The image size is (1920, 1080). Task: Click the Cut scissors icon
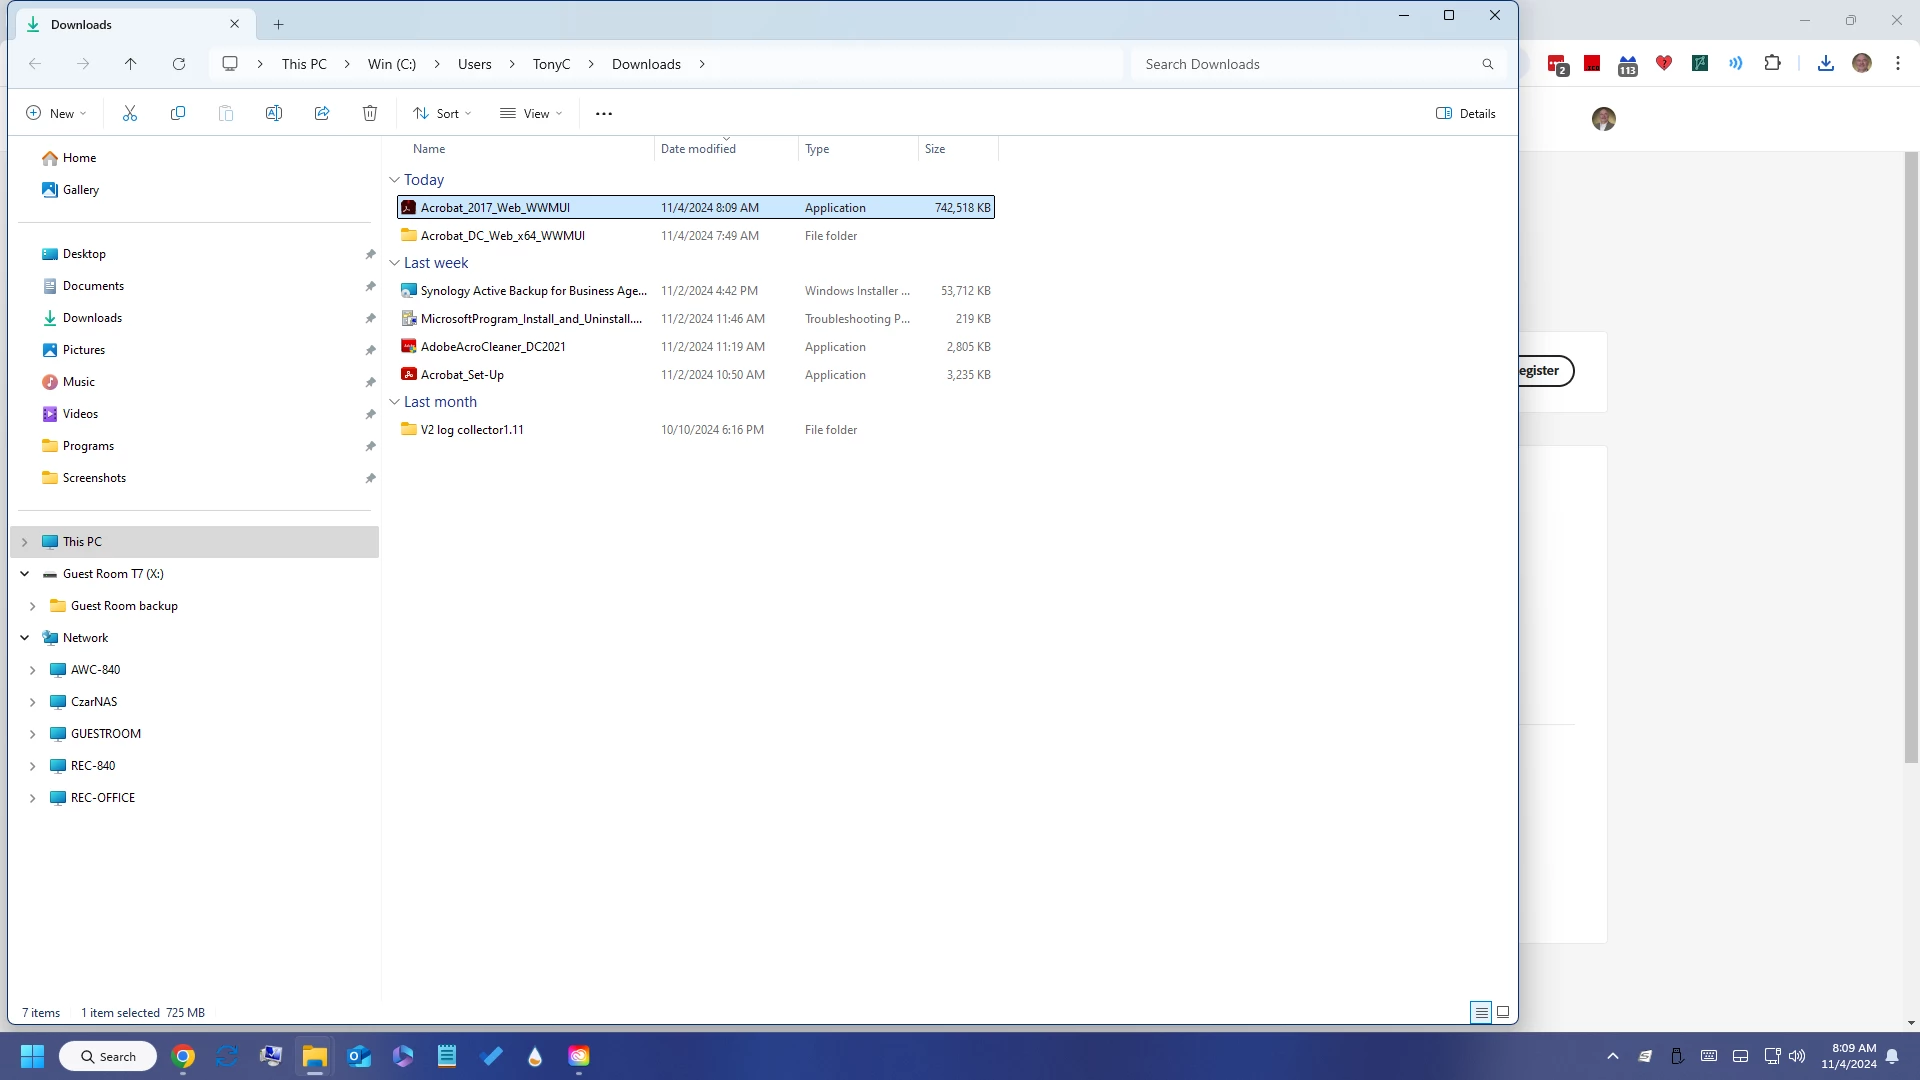coord(130,113)
